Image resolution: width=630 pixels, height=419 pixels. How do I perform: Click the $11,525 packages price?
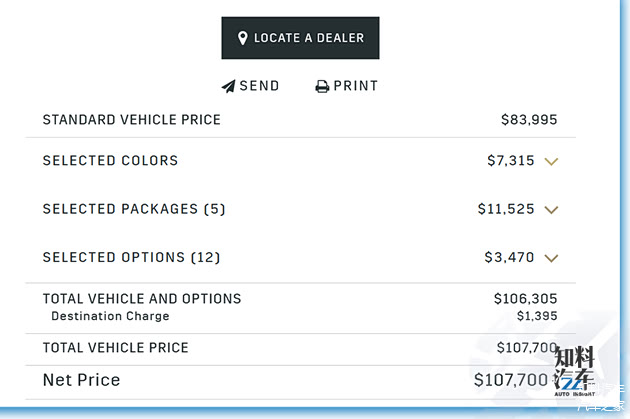[x=506, y=209]
